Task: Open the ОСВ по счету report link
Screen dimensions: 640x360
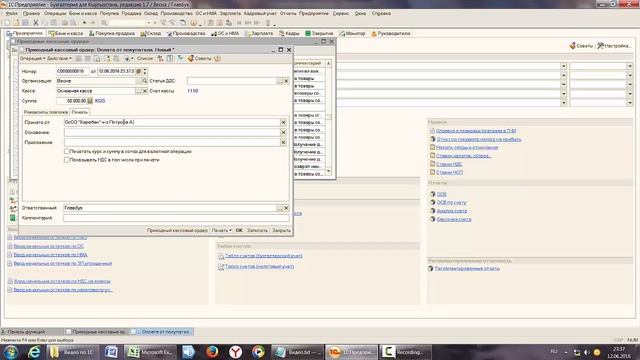Action: 451,202
